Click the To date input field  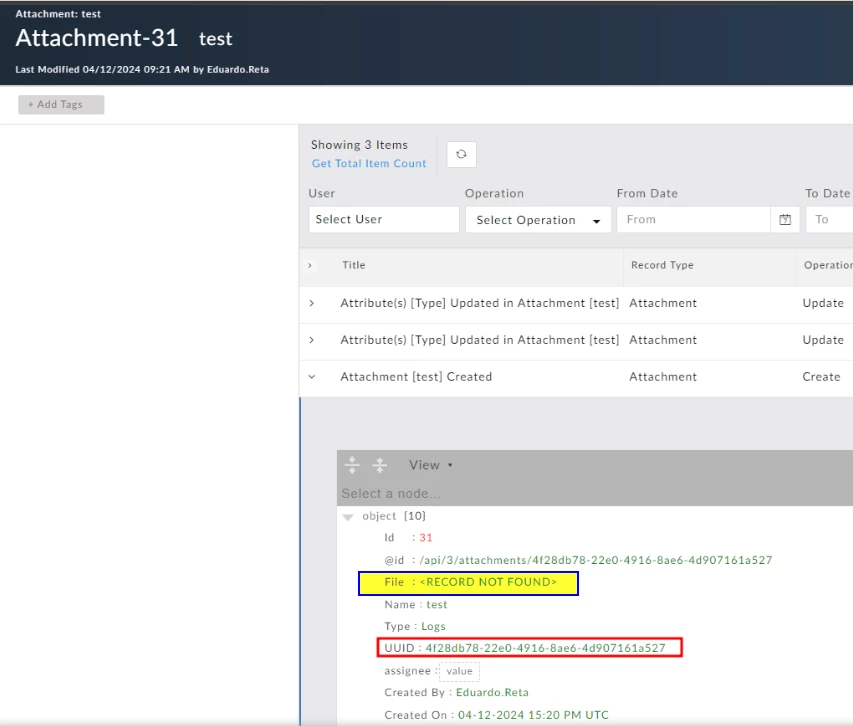pyautogui.click(x=830, y=220)
